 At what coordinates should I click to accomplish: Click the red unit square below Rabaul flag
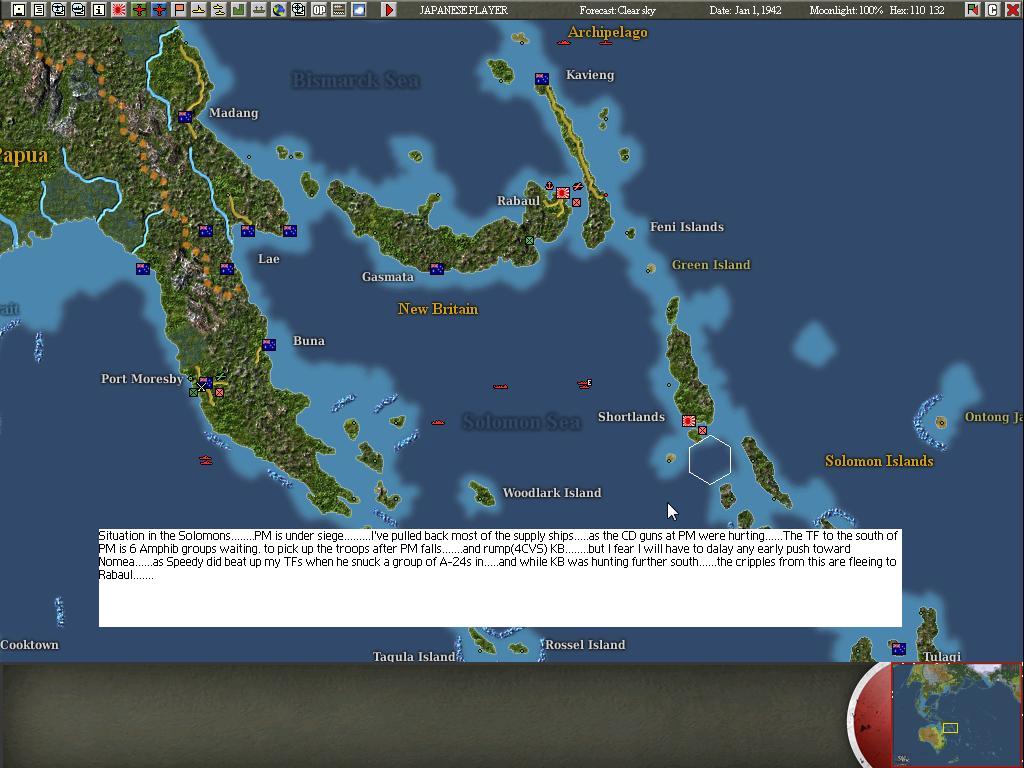[x=577, y=202]
